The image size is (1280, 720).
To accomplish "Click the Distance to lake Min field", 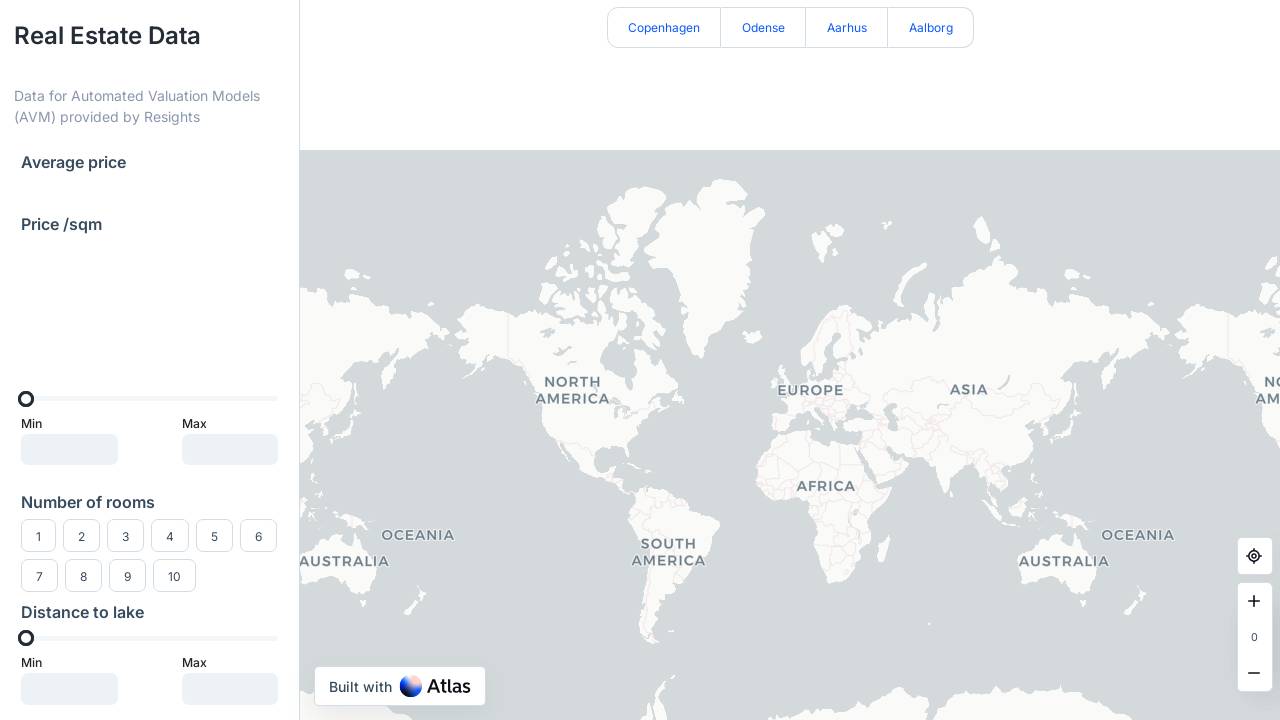I will (x=69, y=688).
